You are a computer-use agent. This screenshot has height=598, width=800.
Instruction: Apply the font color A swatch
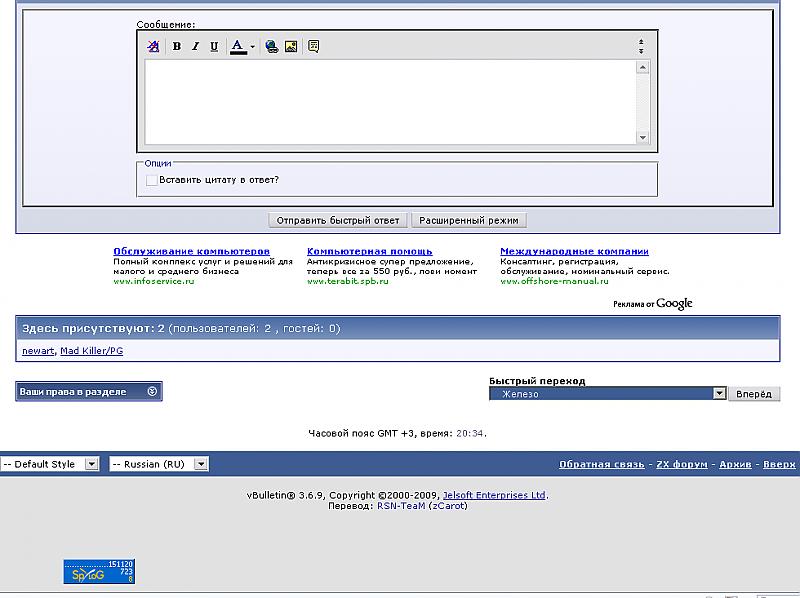[x=237, y=46]
